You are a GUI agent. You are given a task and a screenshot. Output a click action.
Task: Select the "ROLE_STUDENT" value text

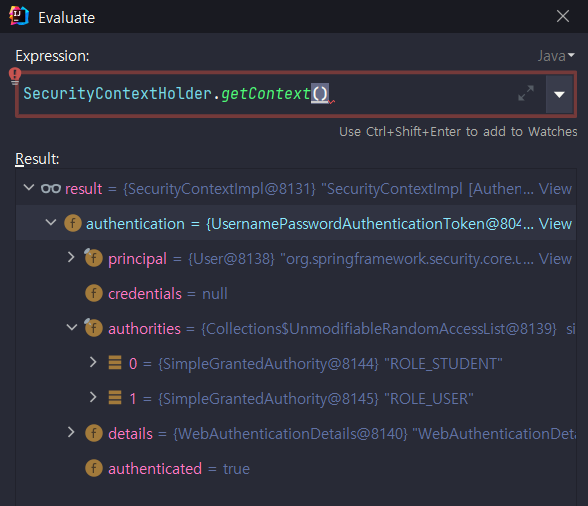[443, 363]
